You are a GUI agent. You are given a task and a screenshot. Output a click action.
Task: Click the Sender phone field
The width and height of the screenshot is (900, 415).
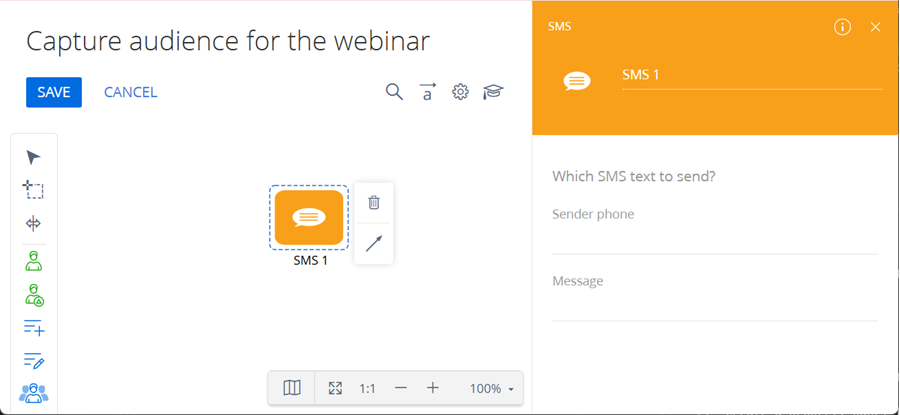click(x=714, y=240)
